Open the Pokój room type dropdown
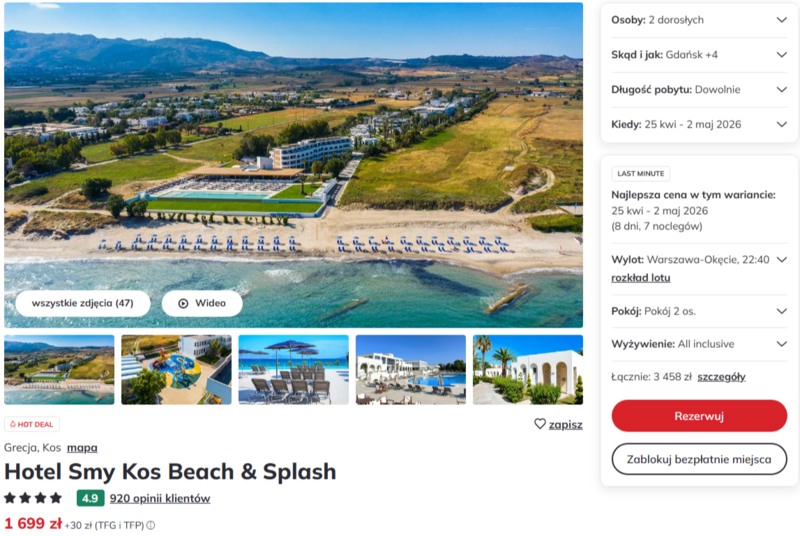The image size is (800, 536). tap(781, 311)
